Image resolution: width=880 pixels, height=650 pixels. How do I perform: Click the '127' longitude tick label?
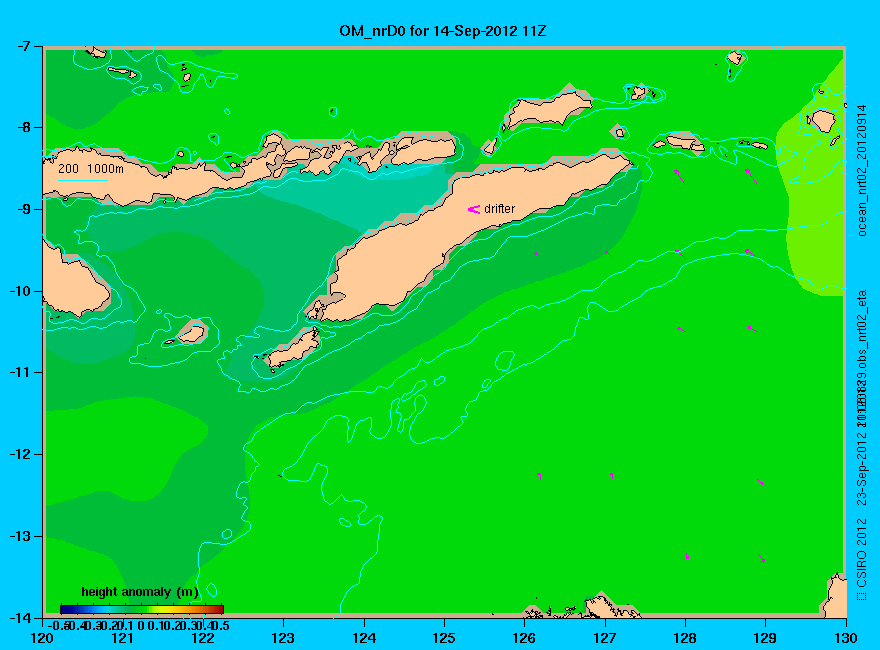point(605,638)
